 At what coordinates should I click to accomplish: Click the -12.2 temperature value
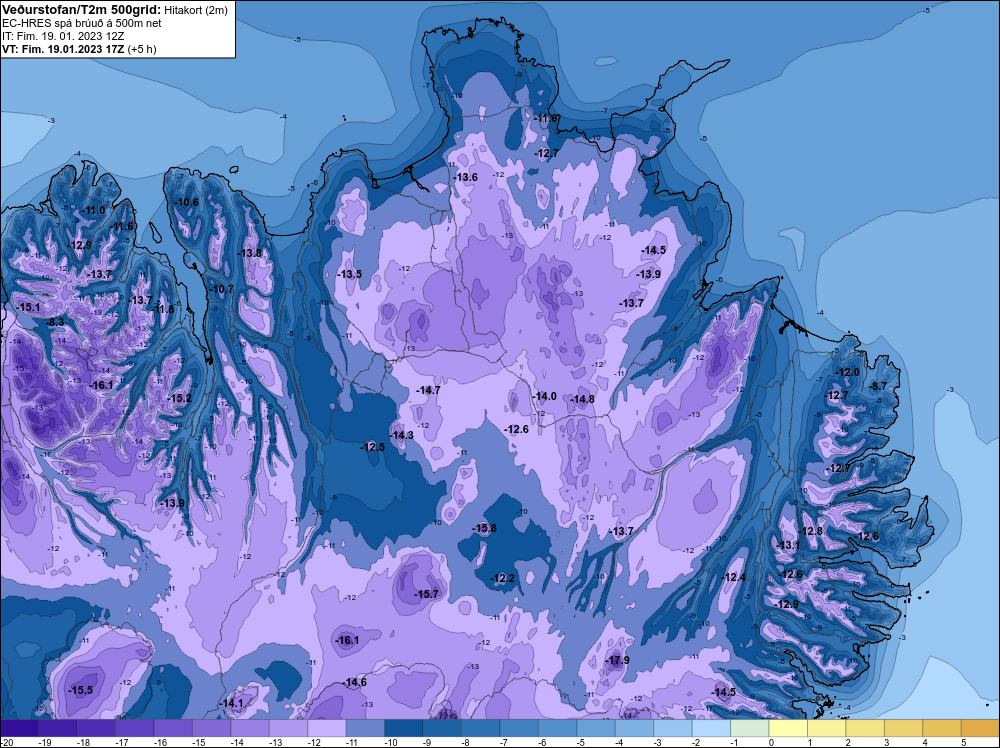pos(502,578)
